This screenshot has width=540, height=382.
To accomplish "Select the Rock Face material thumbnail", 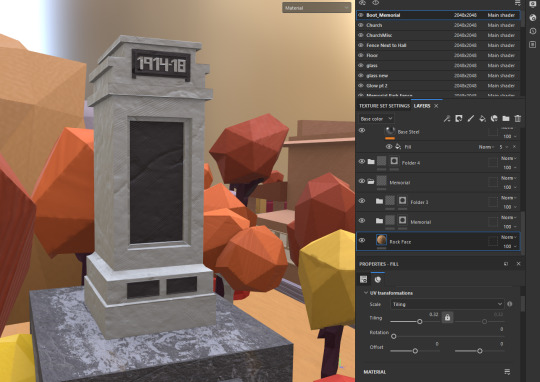I will (381, 240).
